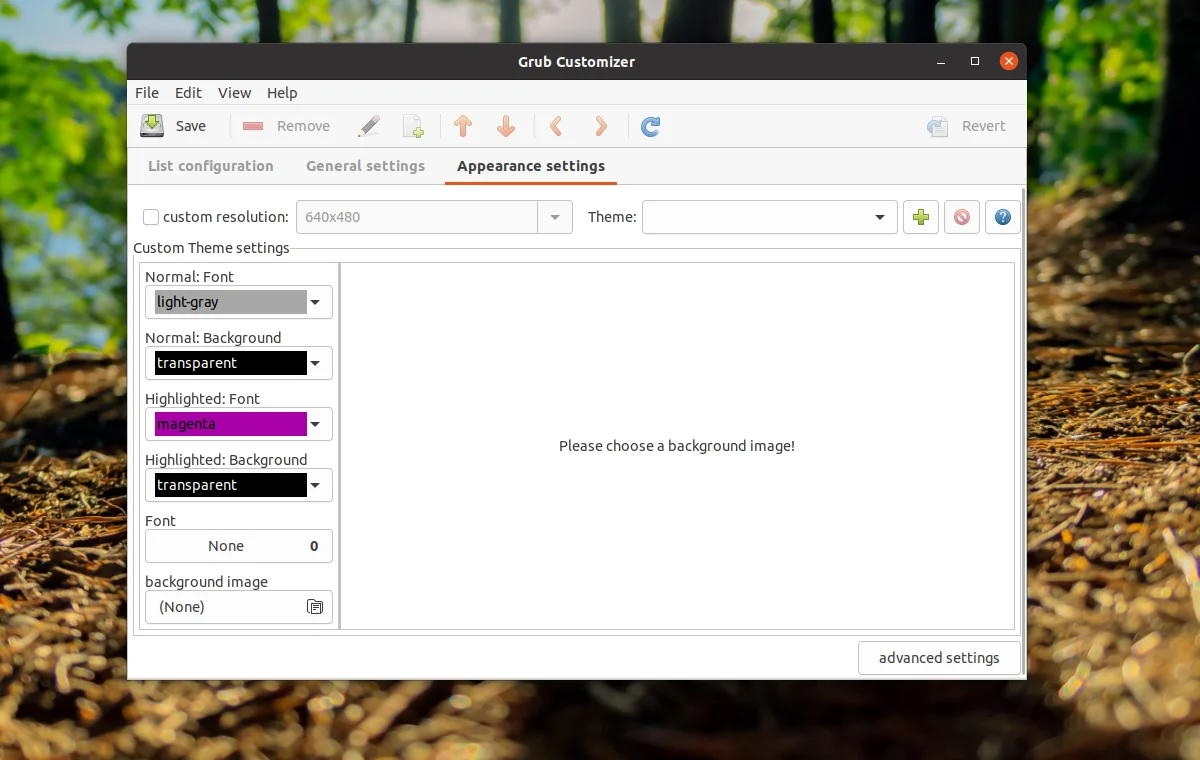
Task: Click the left arrow toolbar icon
Action: (x=557, y=126)
